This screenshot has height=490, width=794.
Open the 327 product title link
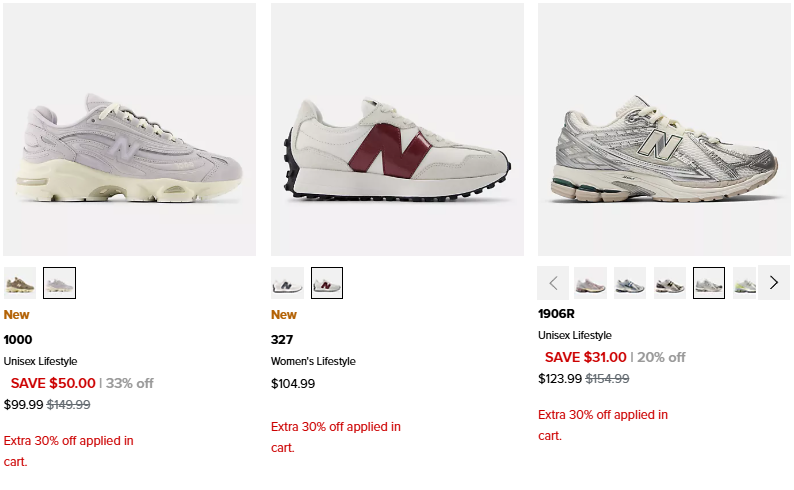pyautogui.click(x=282, y=339)
